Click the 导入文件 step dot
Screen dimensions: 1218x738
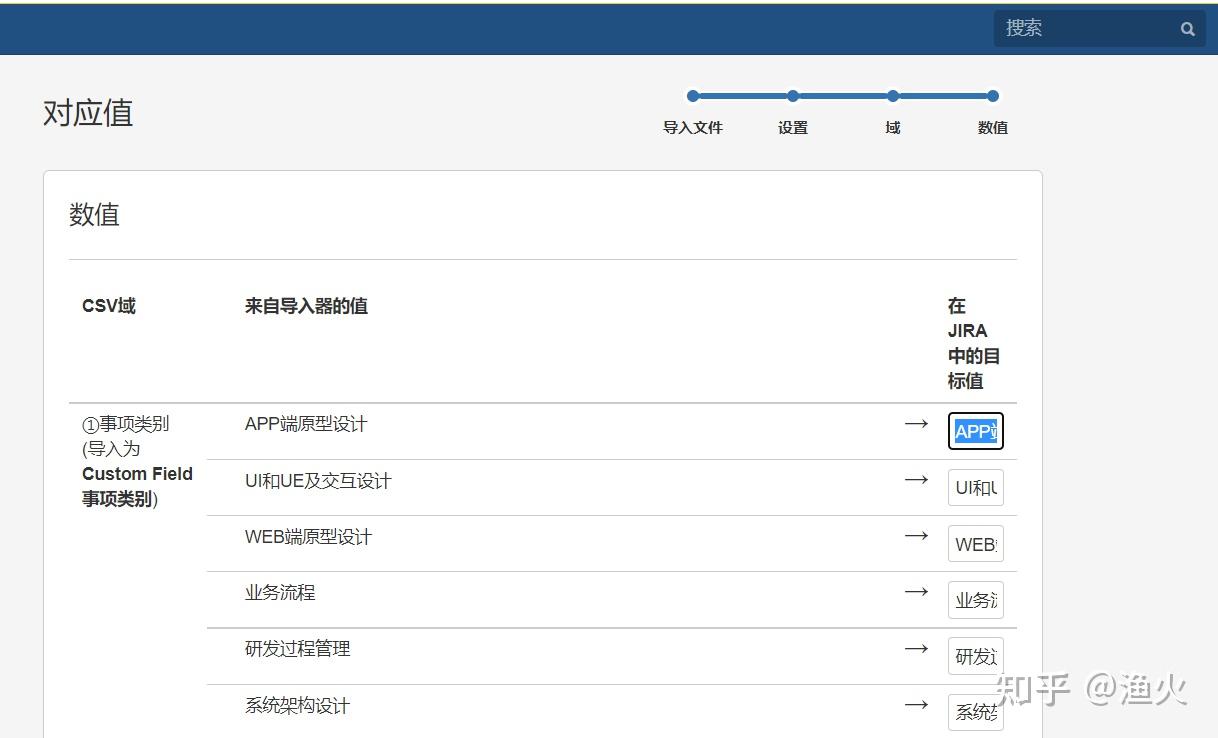[x=693, y=96]
